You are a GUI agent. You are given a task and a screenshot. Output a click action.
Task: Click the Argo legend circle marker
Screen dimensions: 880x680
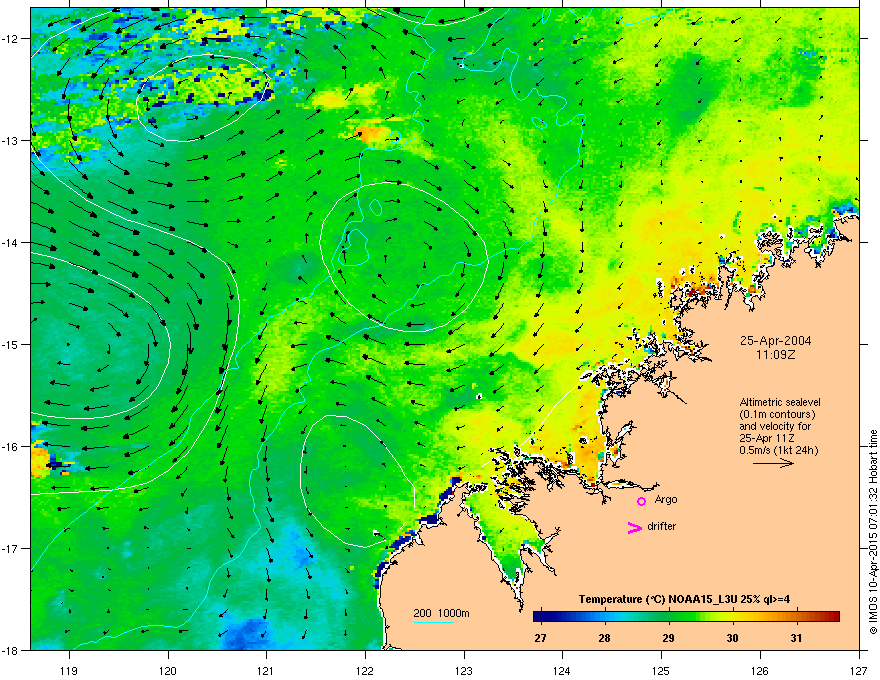pos(641,501)
